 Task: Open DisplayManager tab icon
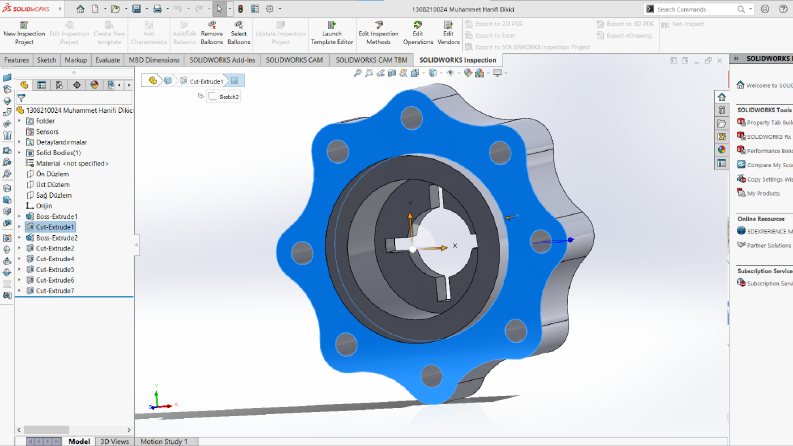(95, 85)
